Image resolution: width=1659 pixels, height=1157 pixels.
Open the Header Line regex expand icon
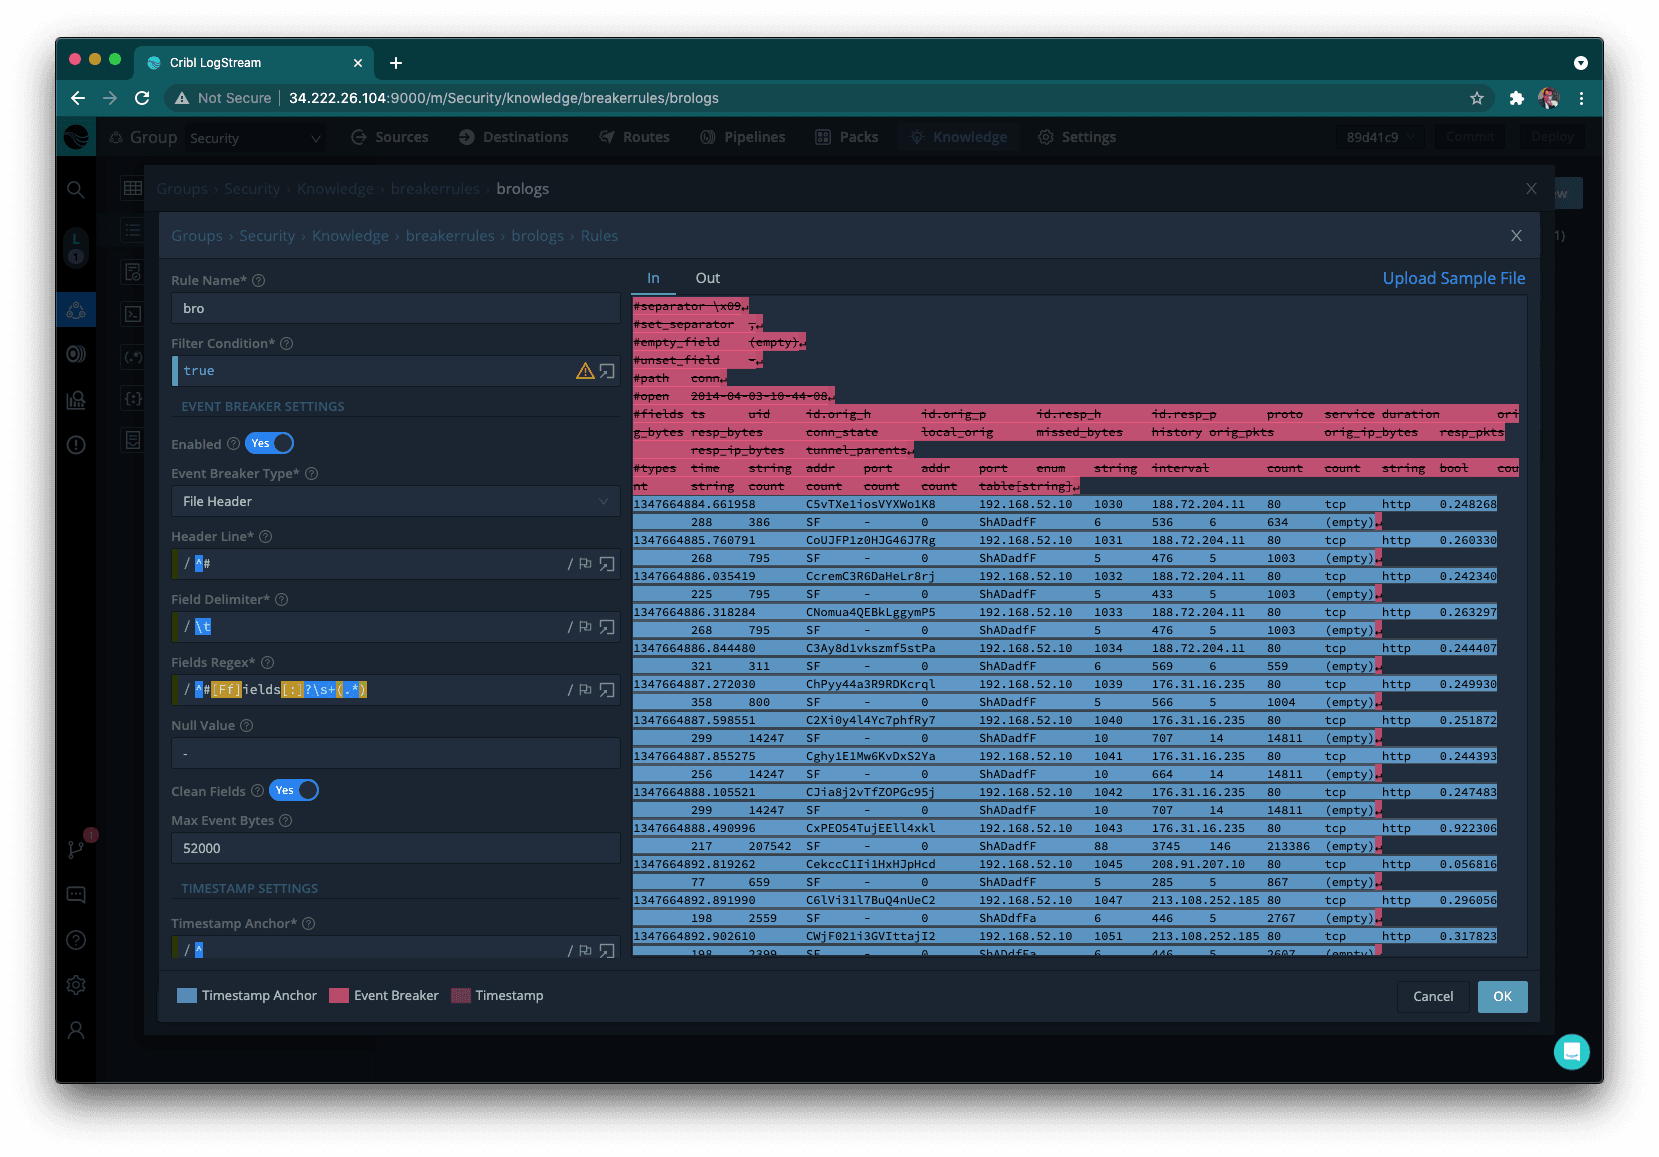coord(607,564)
